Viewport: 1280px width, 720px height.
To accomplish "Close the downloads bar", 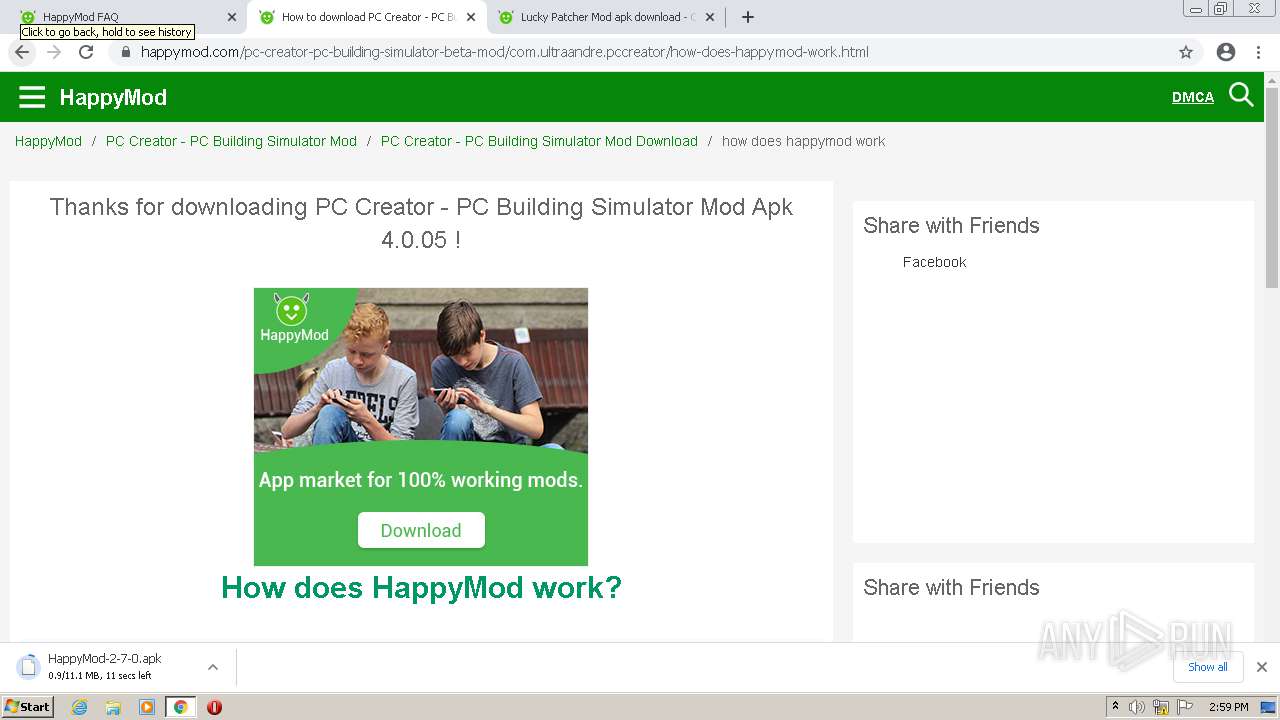I will pyautogui.click(x=1262, y=667).
